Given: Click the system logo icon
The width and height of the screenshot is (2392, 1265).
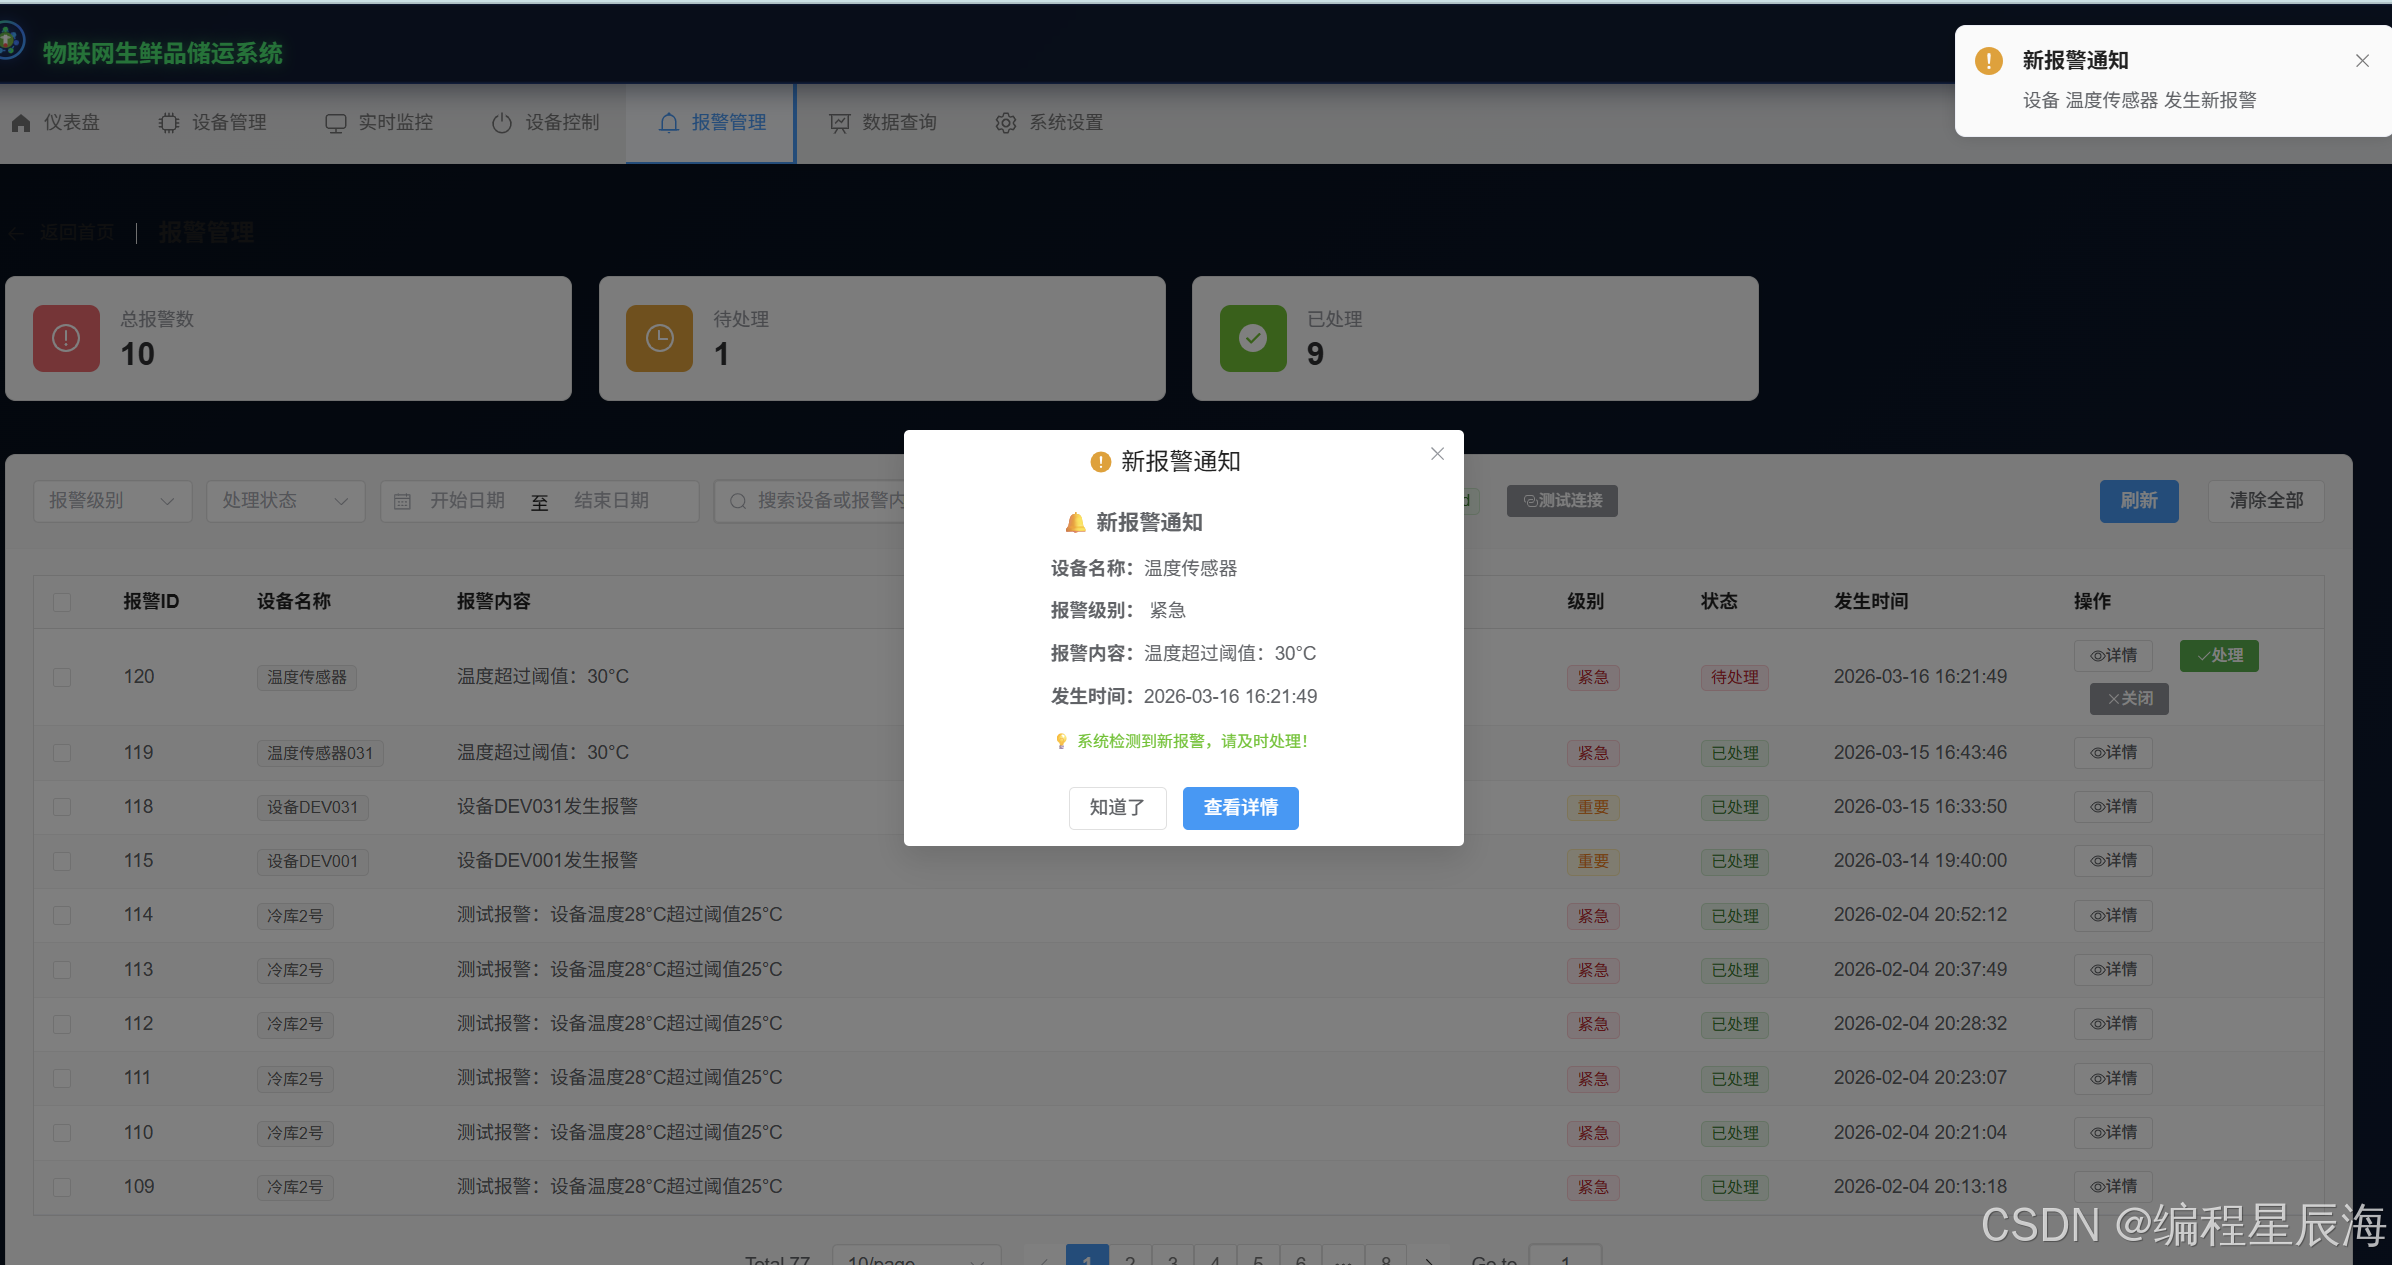Looking at the screenshot, I should 10,42.
